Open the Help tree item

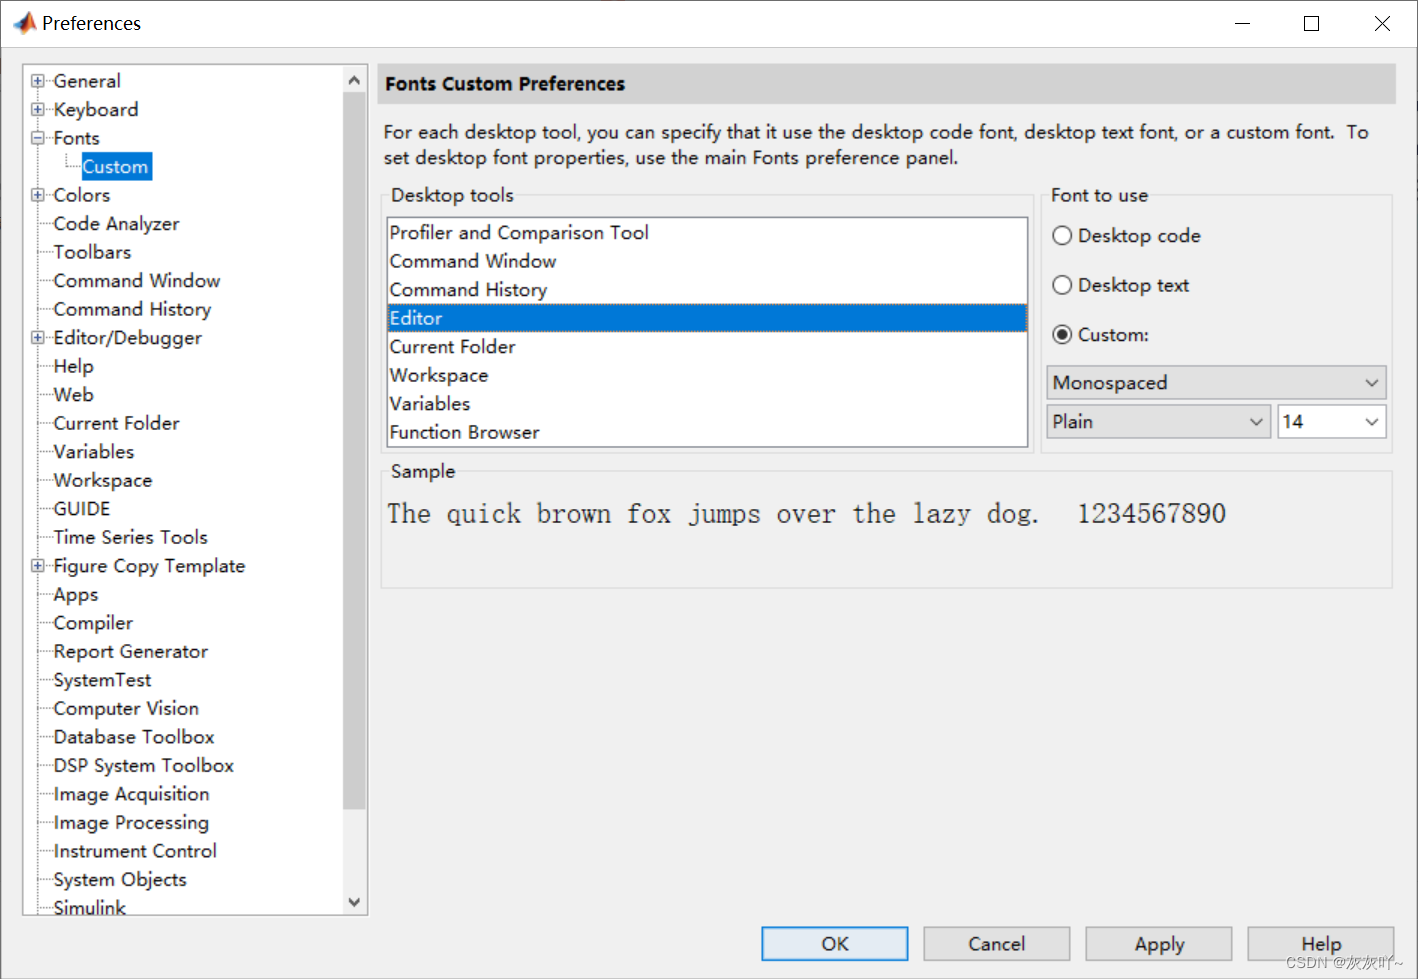pyautogui.click(x=74, y=366)
